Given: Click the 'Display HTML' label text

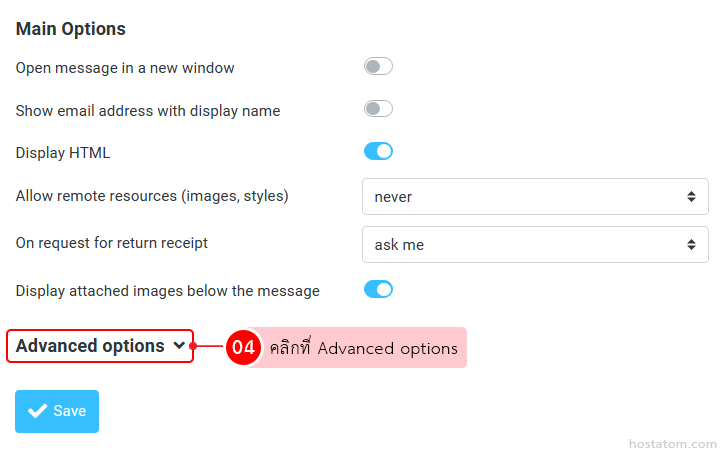Looking at the screenshot, I should click(63, 153).
